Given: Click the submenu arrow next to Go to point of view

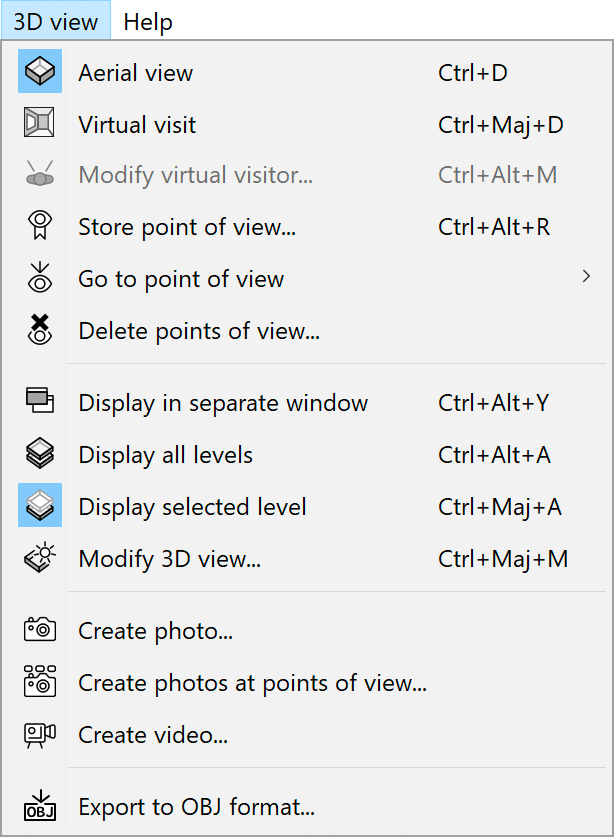Looking at the screenshot, I should 587,277.
